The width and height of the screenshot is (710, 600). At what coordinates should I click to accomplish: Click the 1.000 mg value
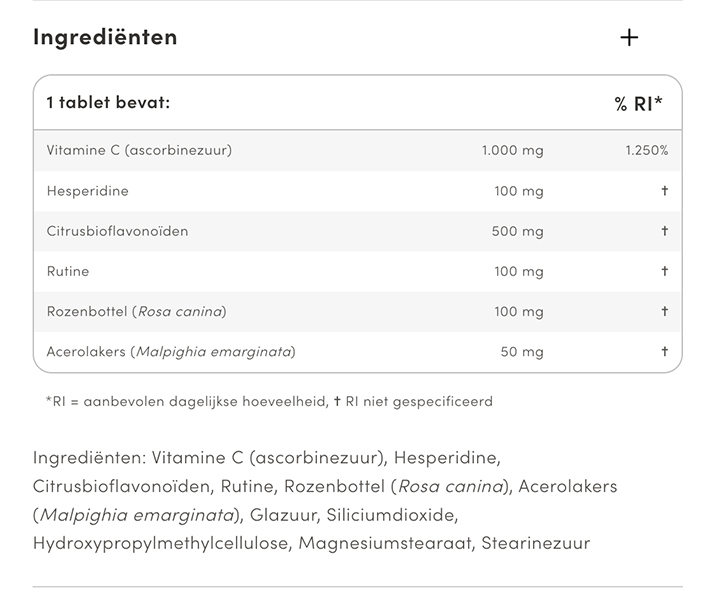click(512, 150)
